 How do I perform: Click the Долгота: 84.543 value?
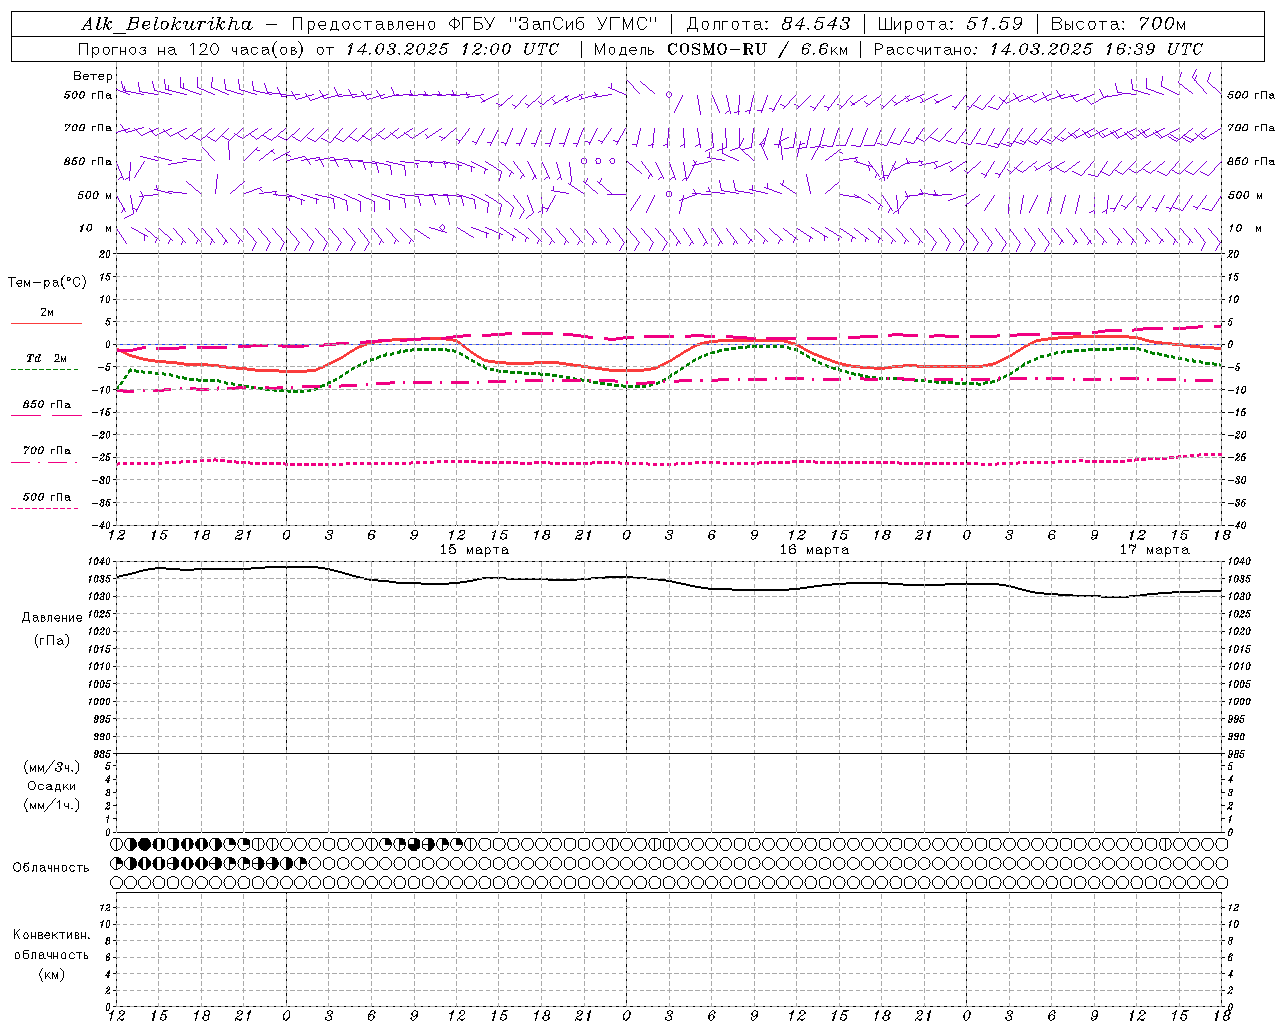[769, 24]
